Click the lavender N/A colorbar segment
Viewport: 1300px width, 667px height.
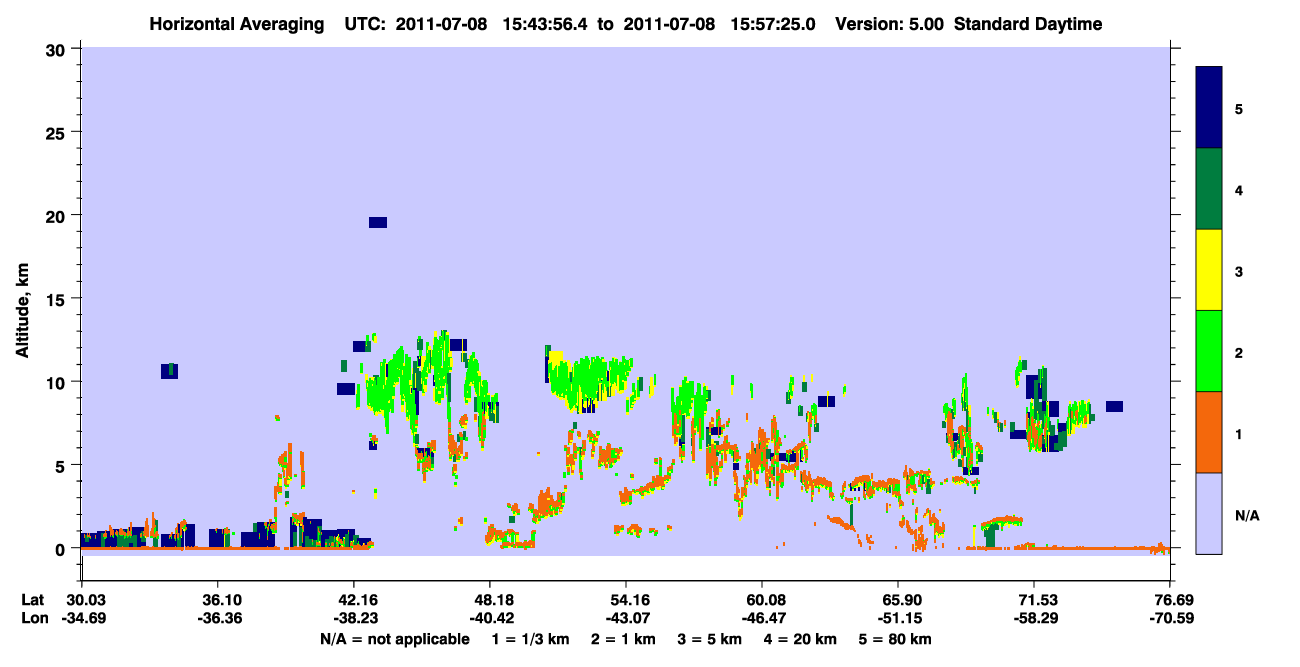(1209, 513)
